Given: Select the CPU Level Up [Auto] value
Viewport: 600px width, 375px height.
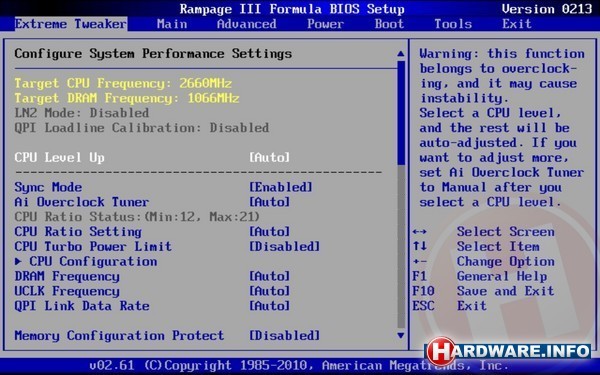Looking at the screenshot, I should pyautogui.click(x=269, y=157).
